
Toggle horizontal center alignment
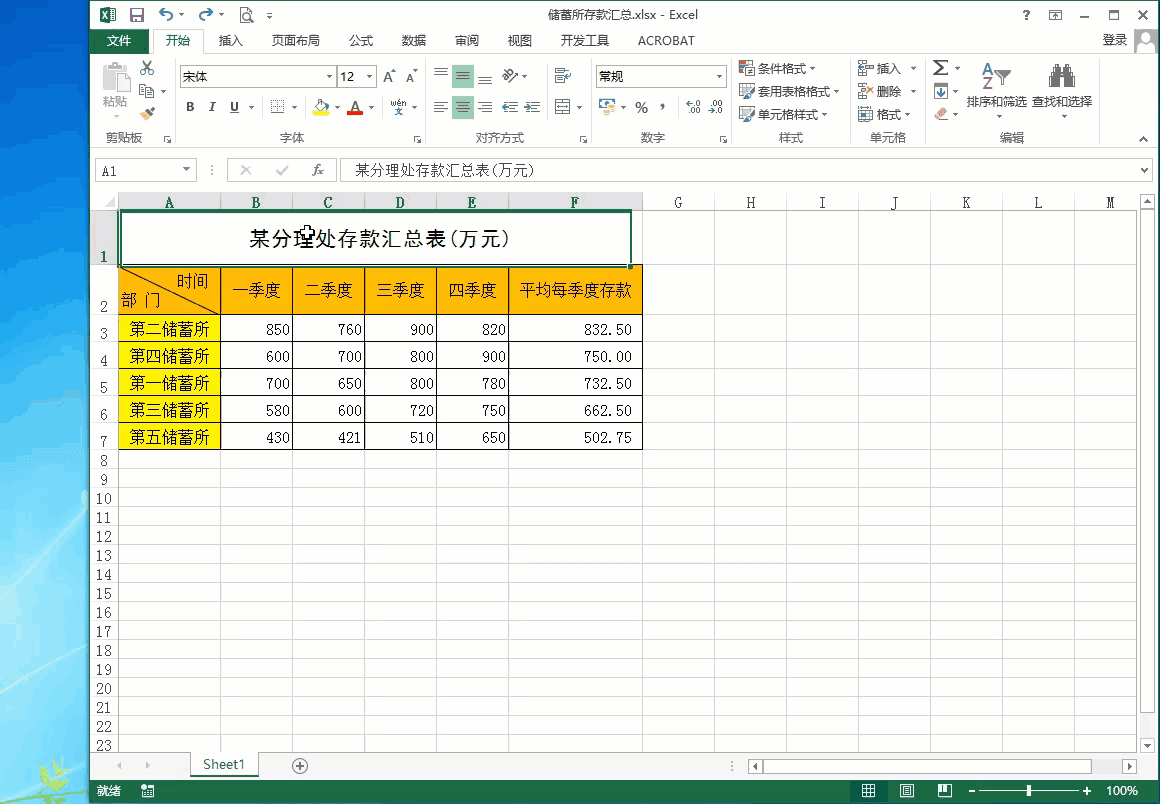(x=462, y=107)
